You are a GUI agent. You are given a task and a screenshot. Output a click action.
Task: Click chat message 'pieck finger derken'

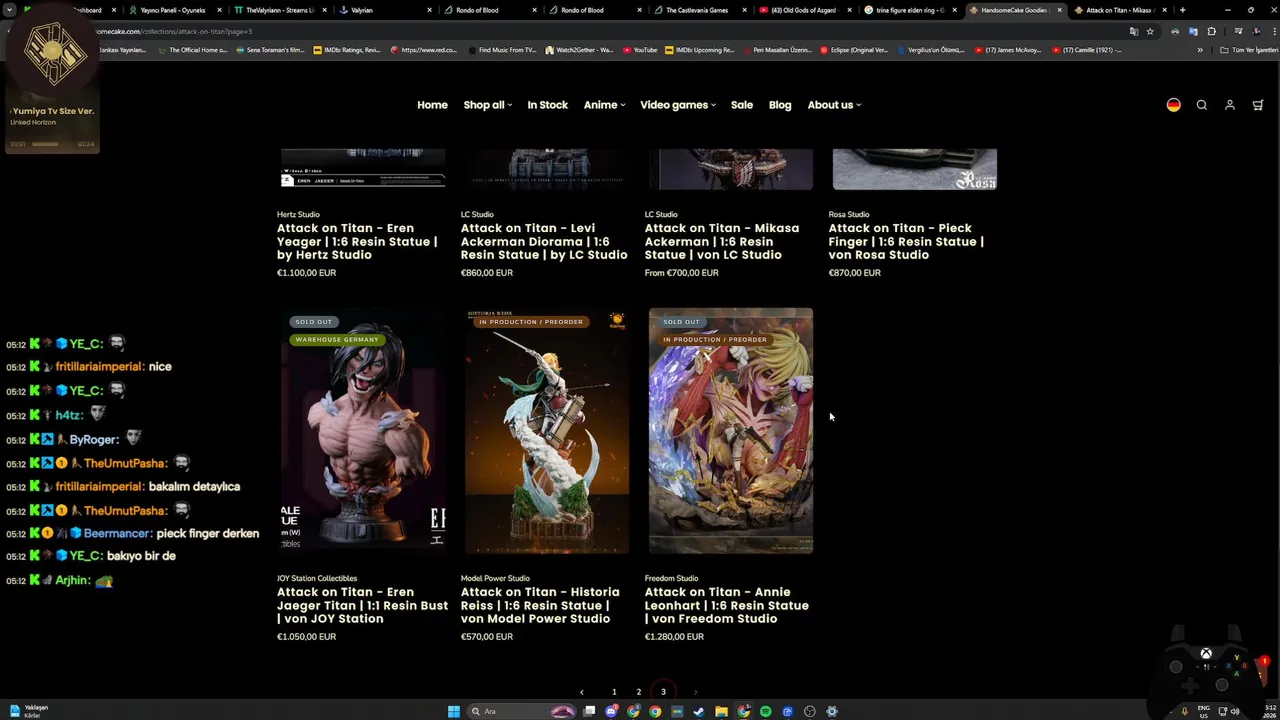click(208, 534)
